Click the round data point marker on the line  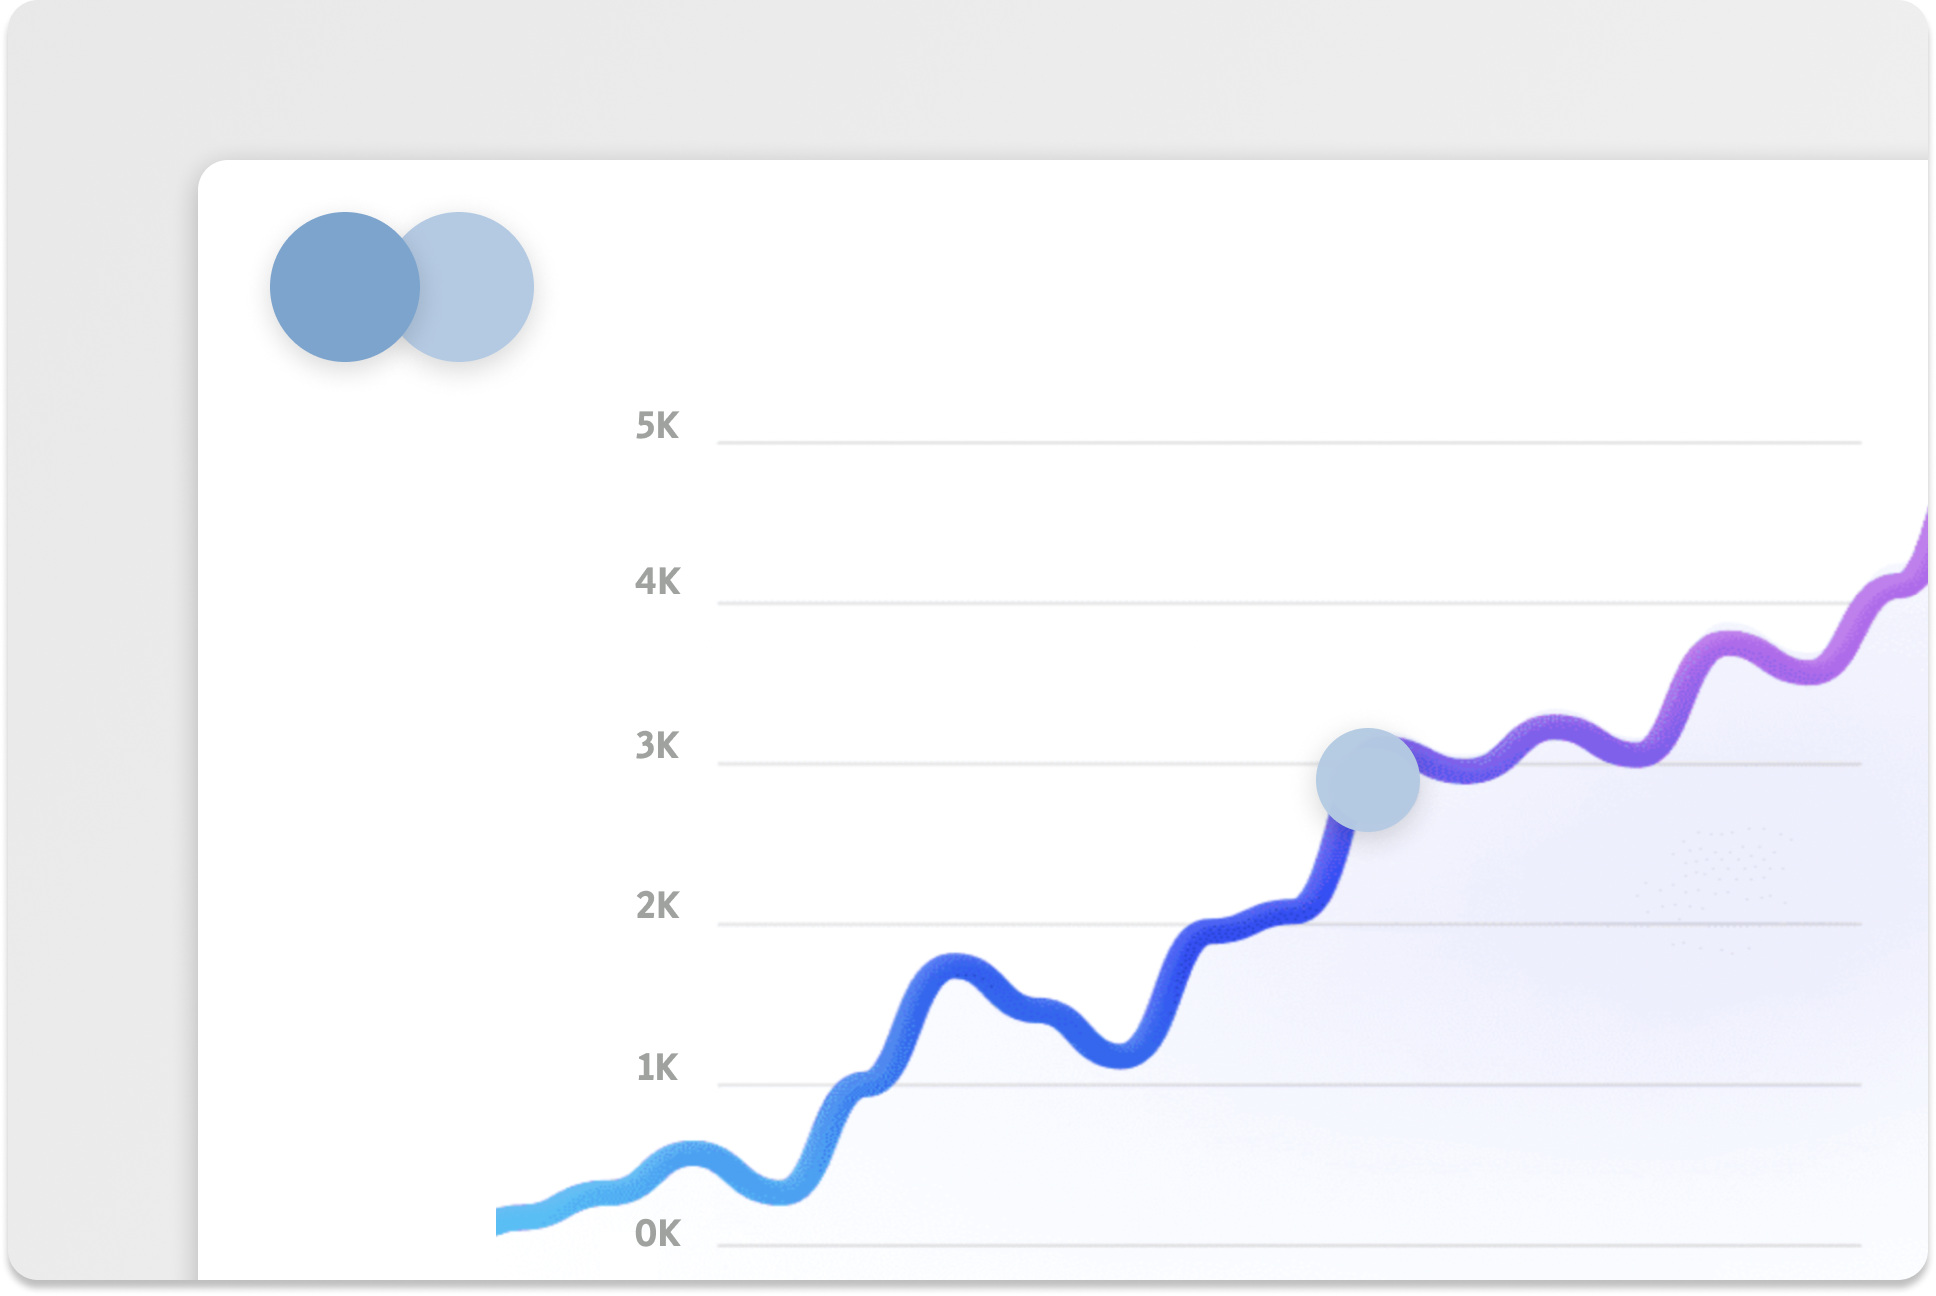coord(1367,780)
